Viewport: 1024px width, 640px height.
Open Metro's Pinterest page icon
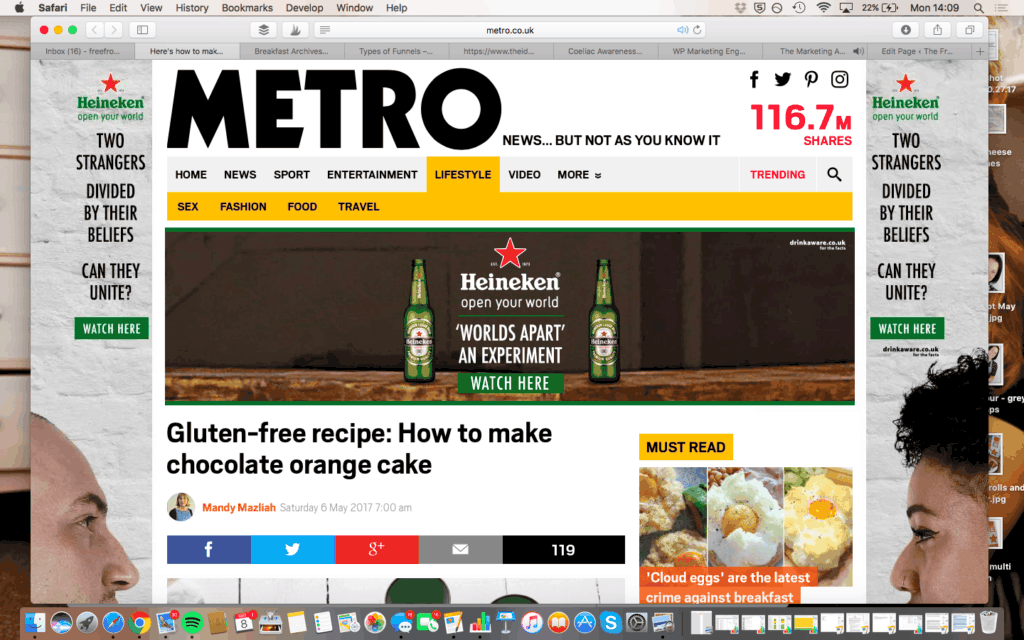click(x=811, y=79)
